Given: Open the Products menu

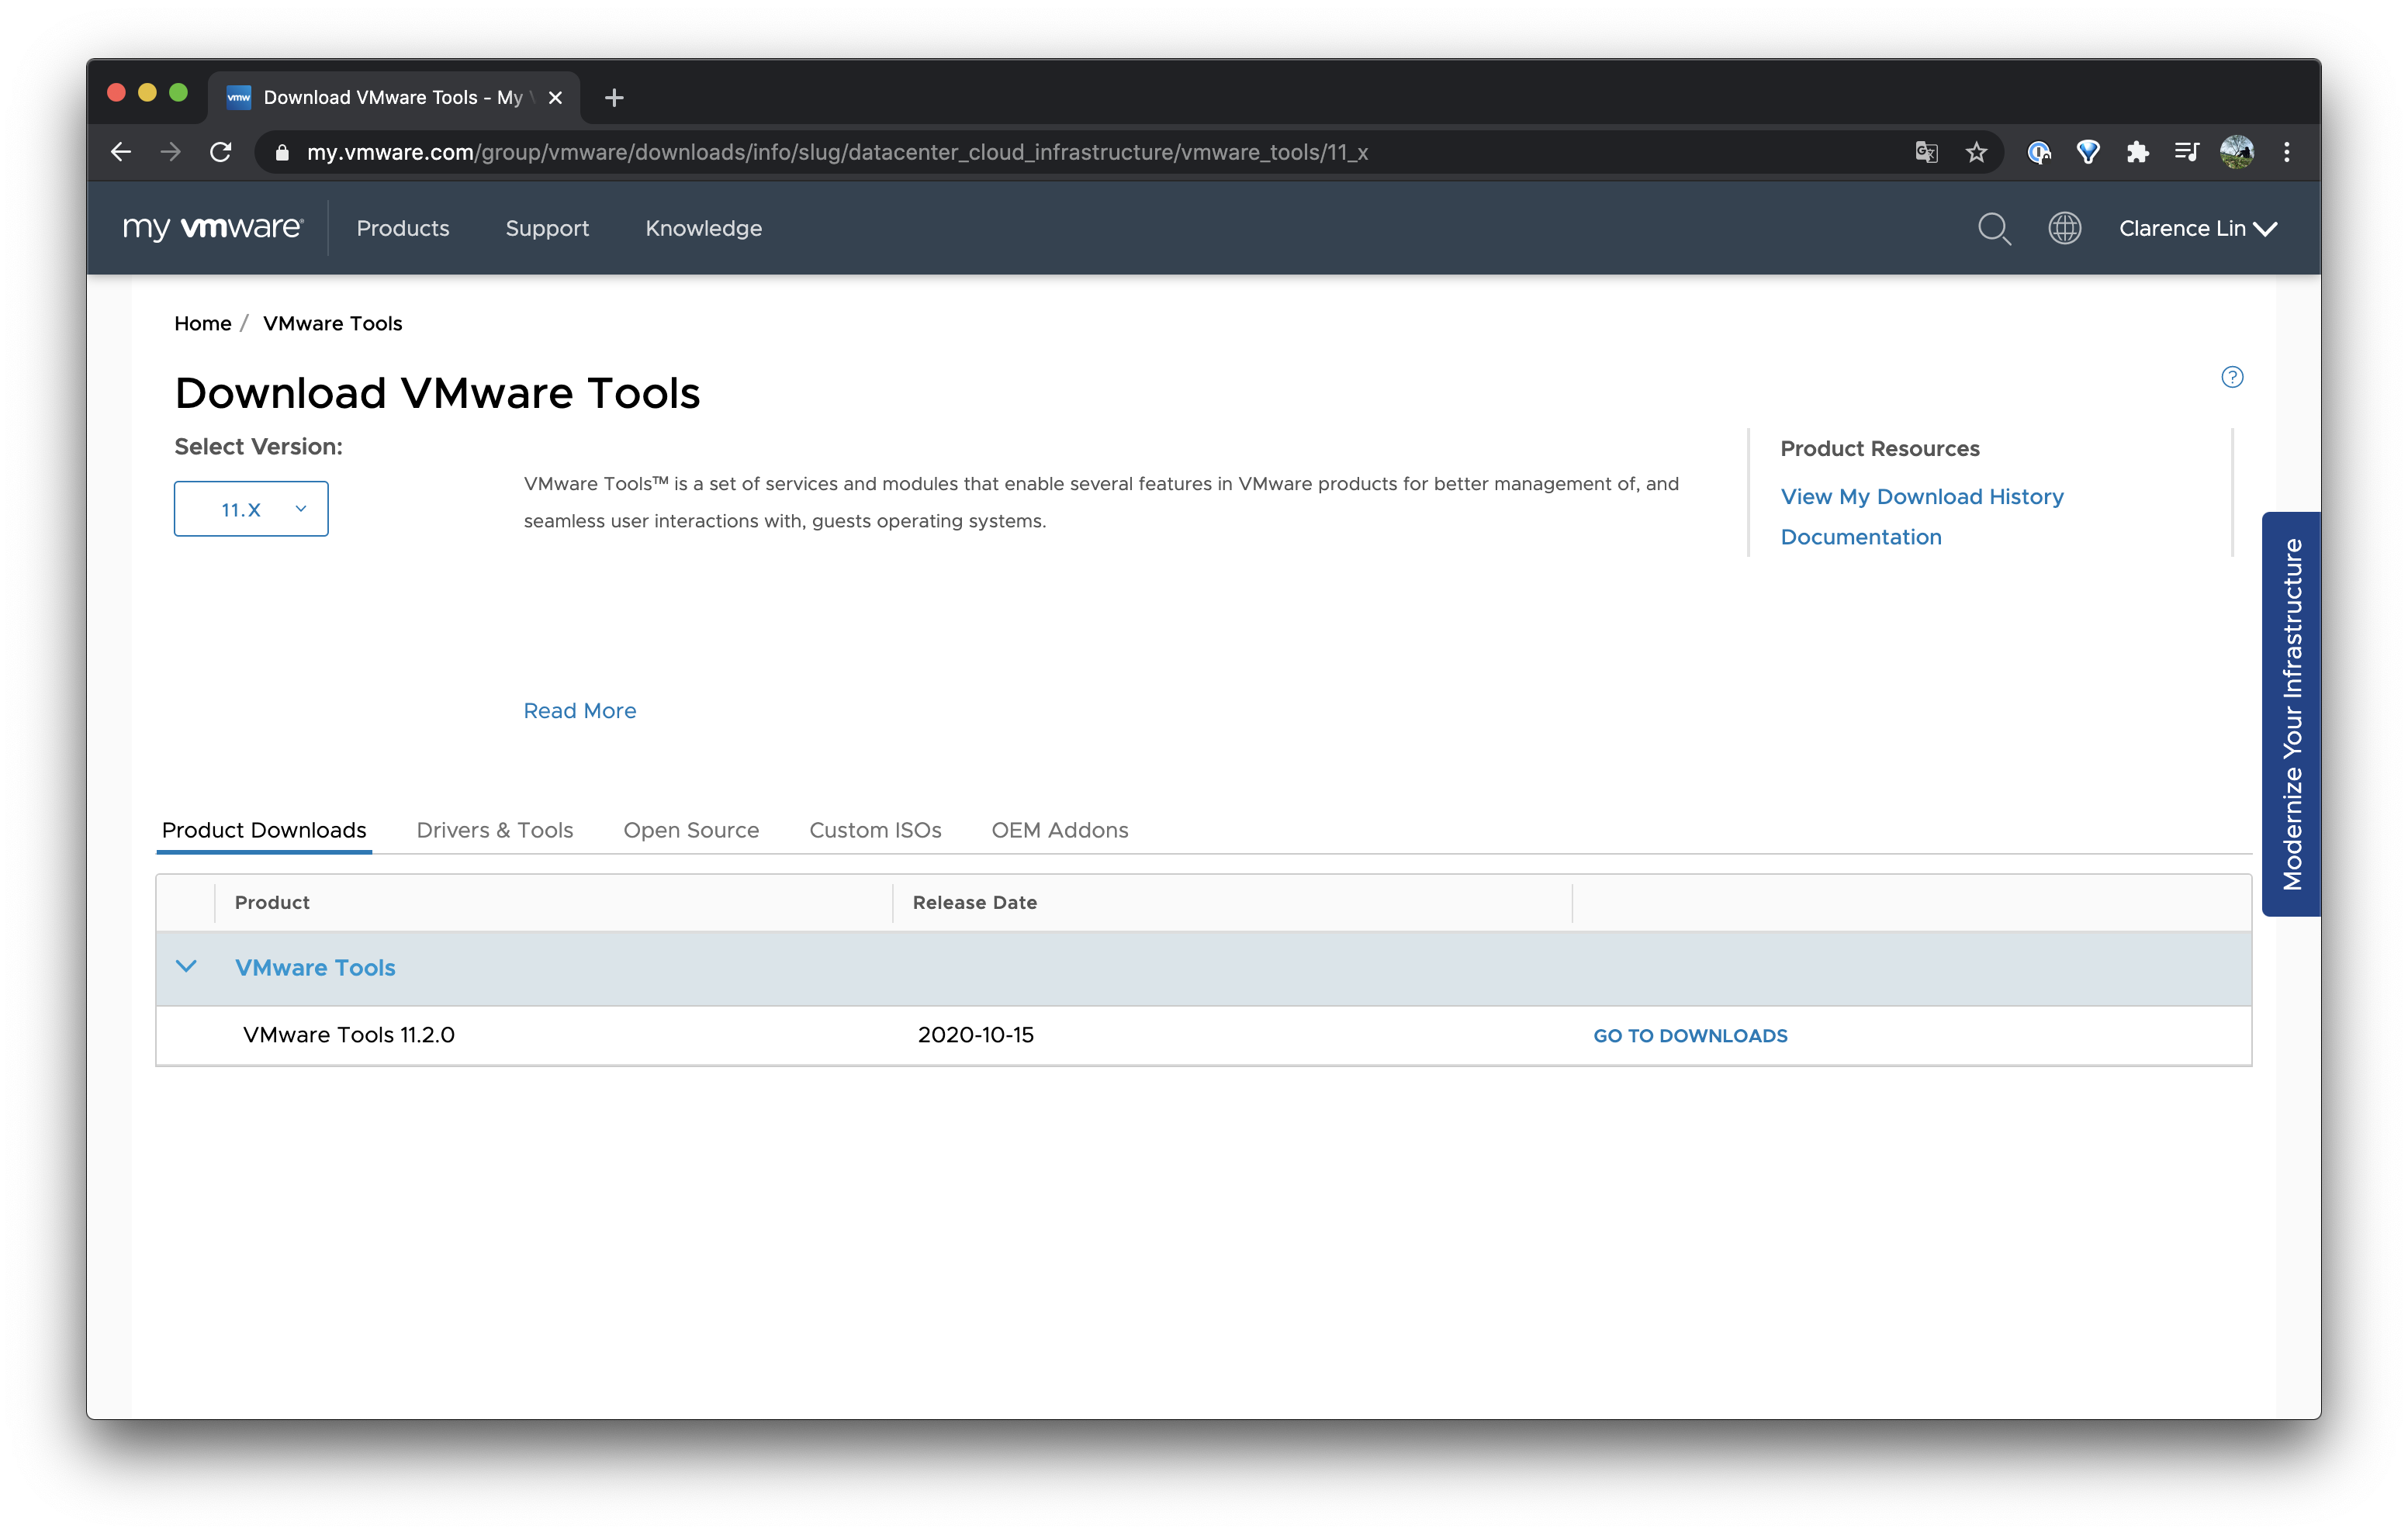Looking at the screenshot, I should [x=403, y=228].
